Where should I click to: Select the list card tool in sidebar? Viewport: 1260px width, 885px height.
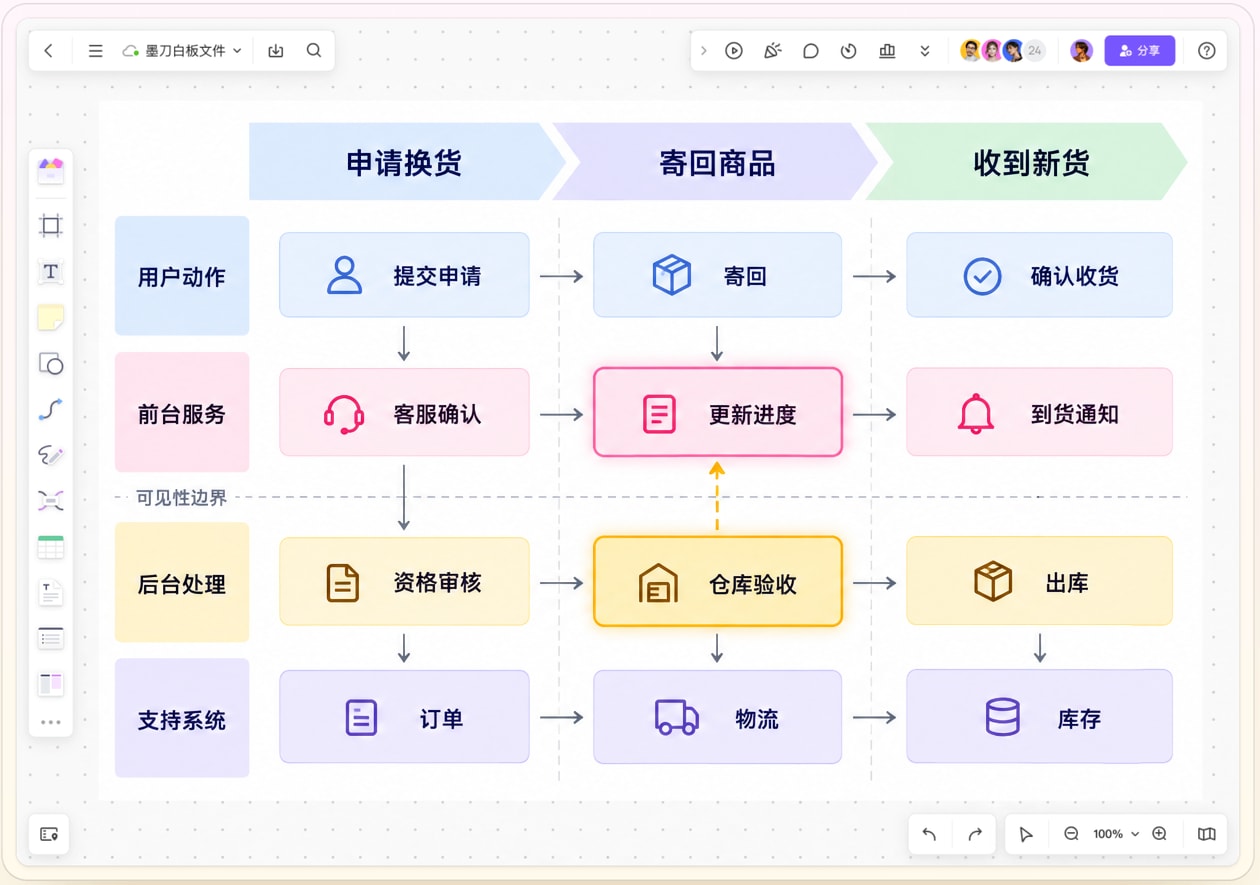tap(50, 638)
